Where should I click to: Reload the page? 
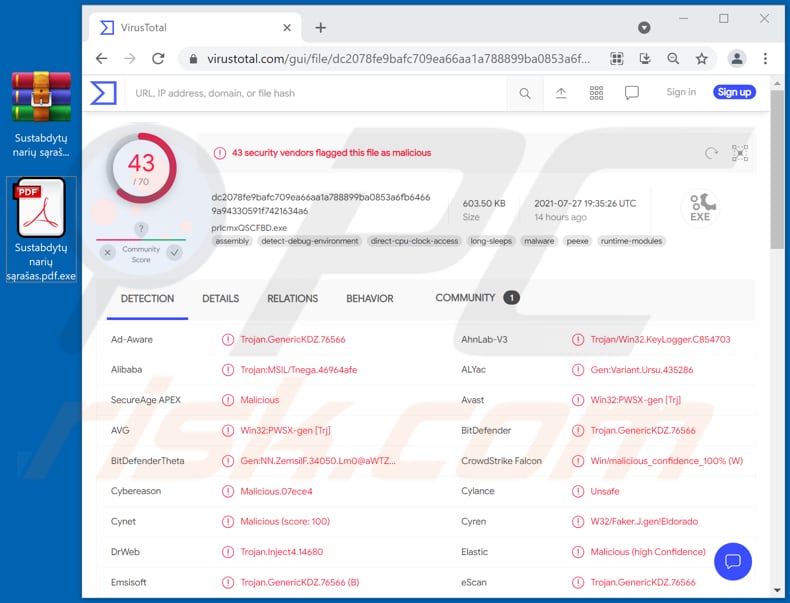(158, 58)
